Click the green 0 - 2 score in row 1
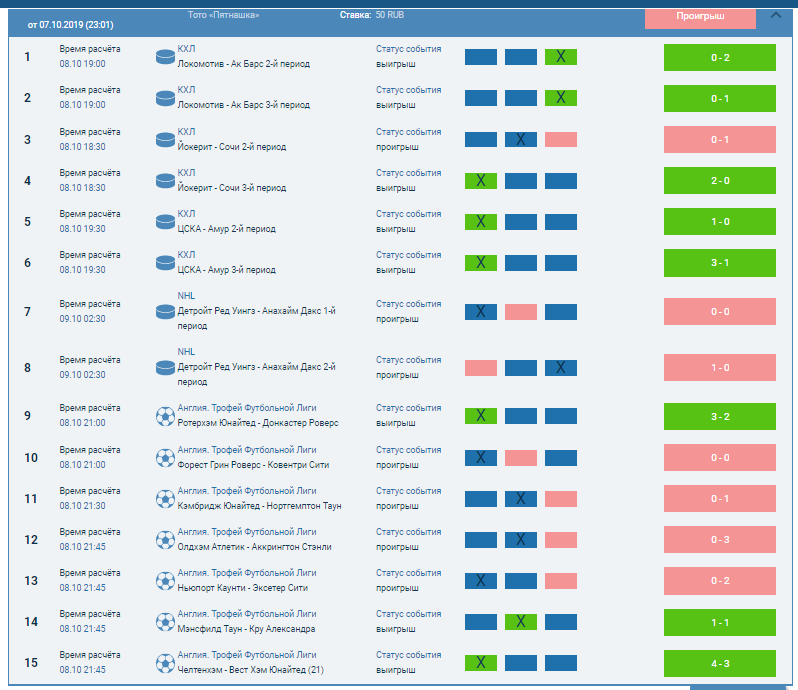Screen dimensions: 798x690 pos(720,58)
